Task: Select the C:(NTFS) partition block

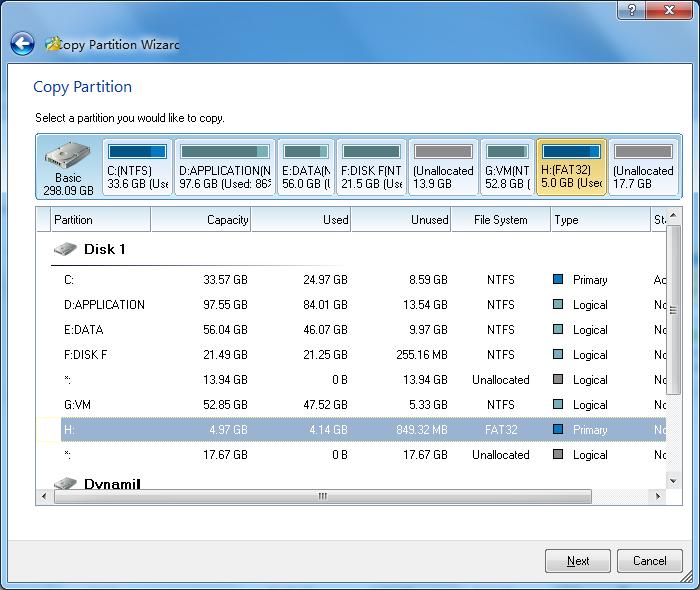Action: pyautogui.click(x=137, y=168)
